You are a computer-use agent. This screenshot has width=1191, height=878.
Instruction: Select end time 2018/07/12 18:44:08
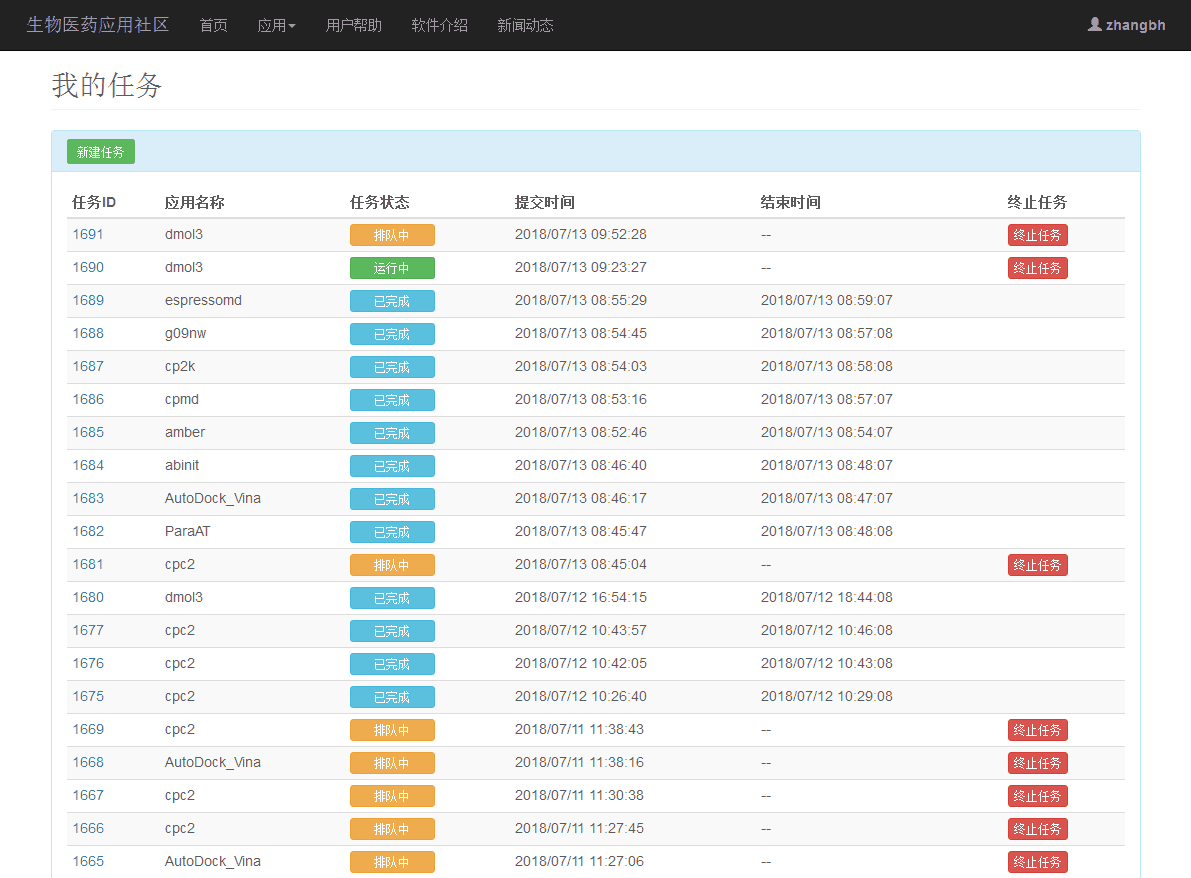point(827,598)
